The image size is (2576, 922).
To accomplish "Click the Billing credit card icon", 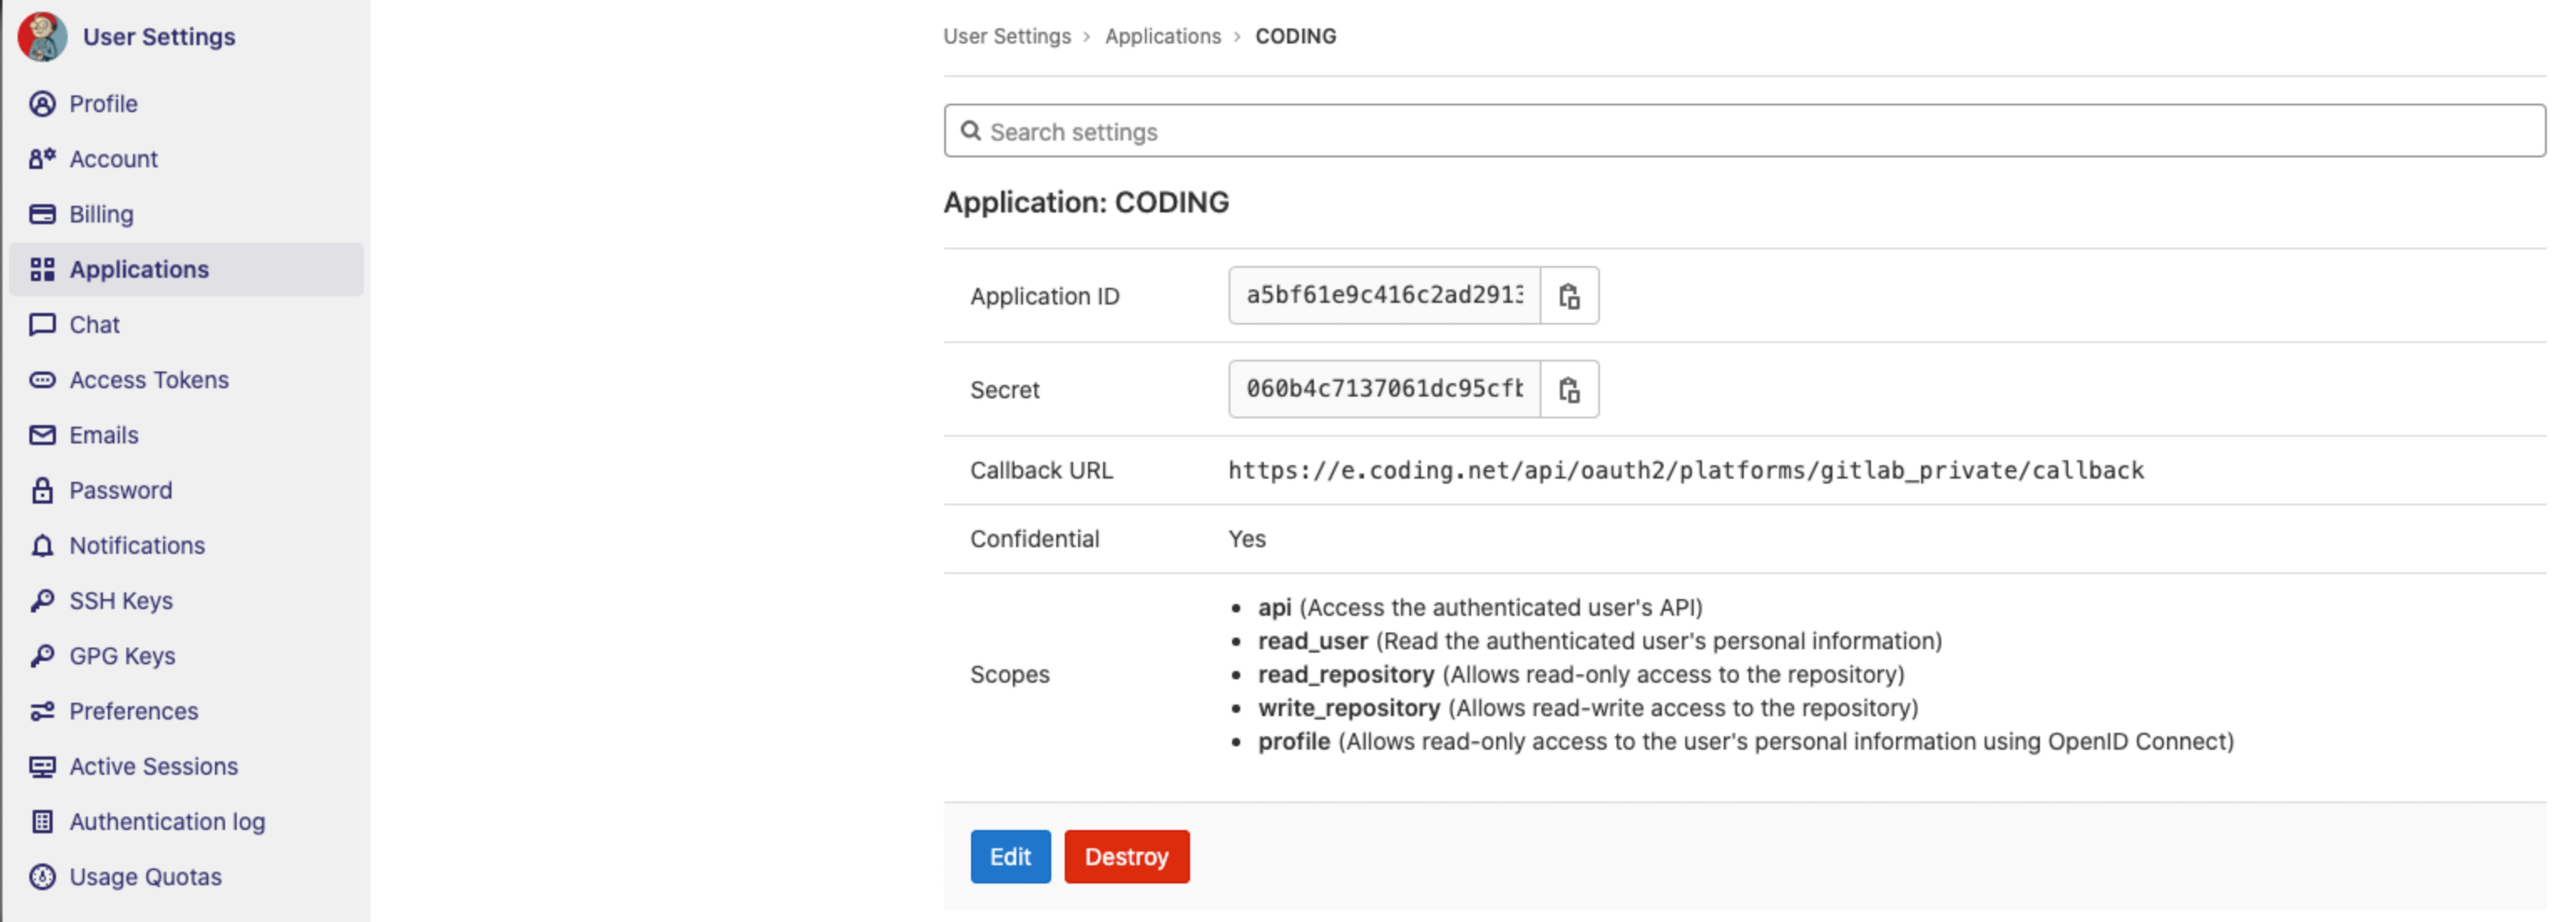I will (x=42, y=214).
